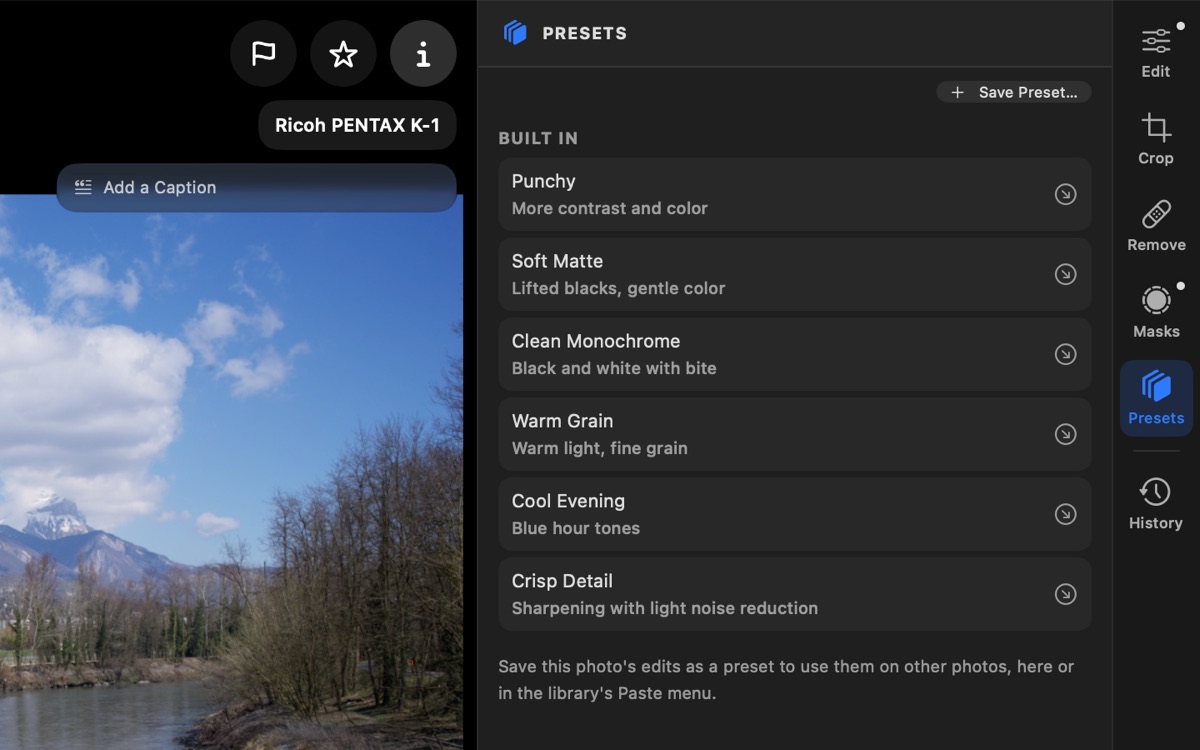Click the PRESETS panel title text

[x=585, y=33]
